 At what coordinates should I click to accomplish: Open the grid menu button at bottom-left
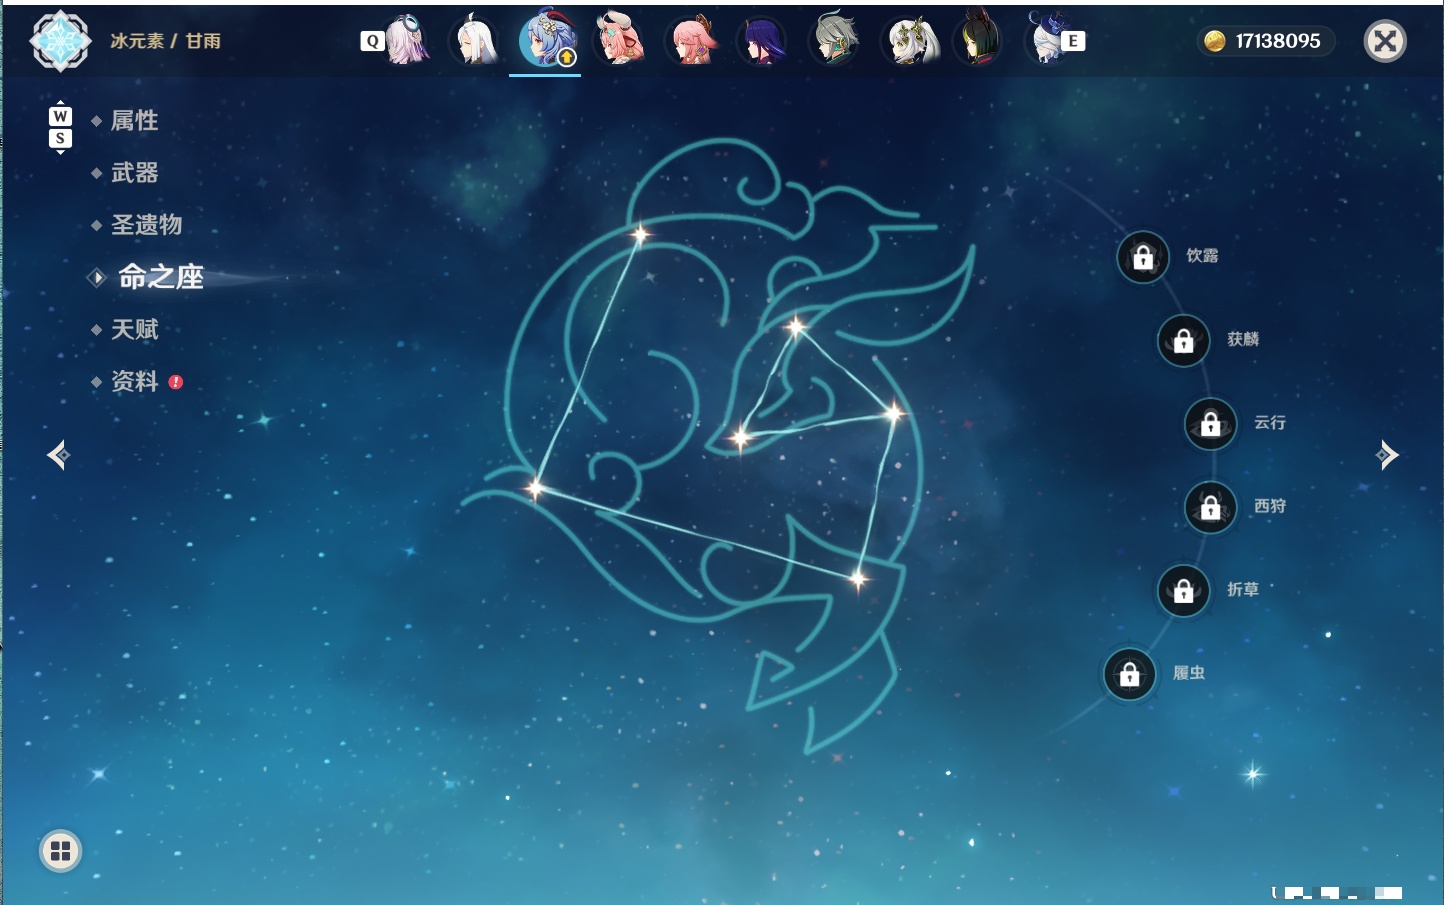[60, 851]
